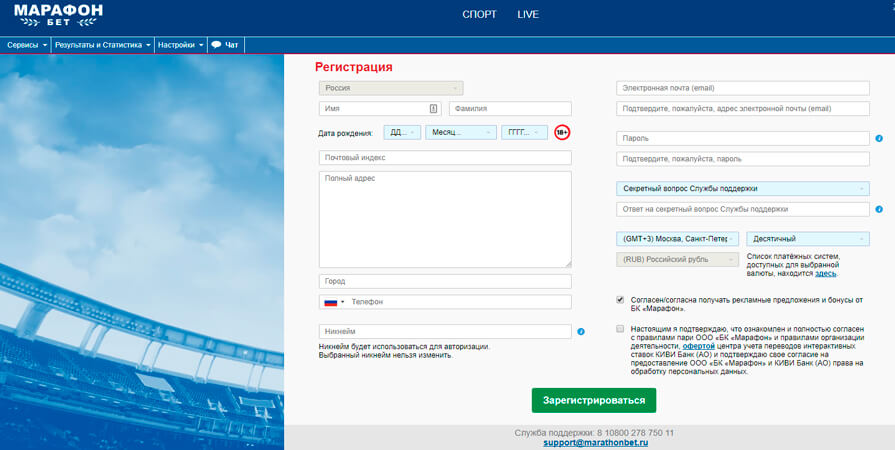
Task: Go to the СПОРТ section
Action: 479,15
